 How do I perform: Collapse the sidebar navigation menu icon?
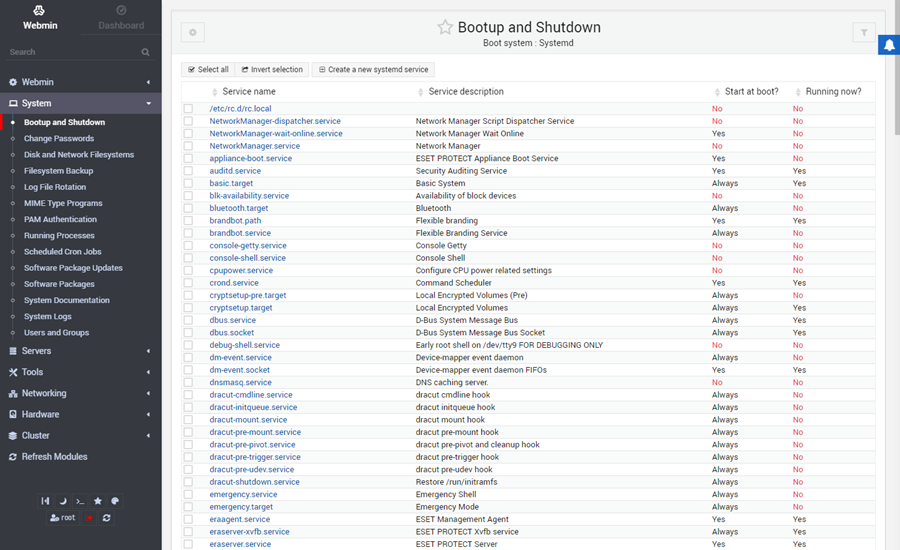coord(45,501)
